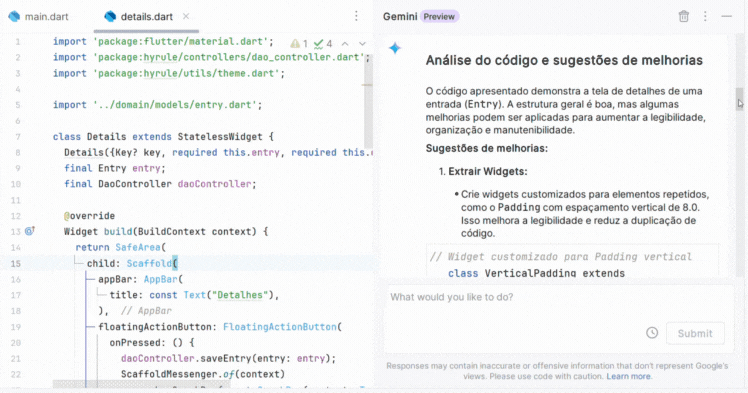Click the warning count indicator in editor
Viewport: 748px width, 393px height.
(299, 44)
